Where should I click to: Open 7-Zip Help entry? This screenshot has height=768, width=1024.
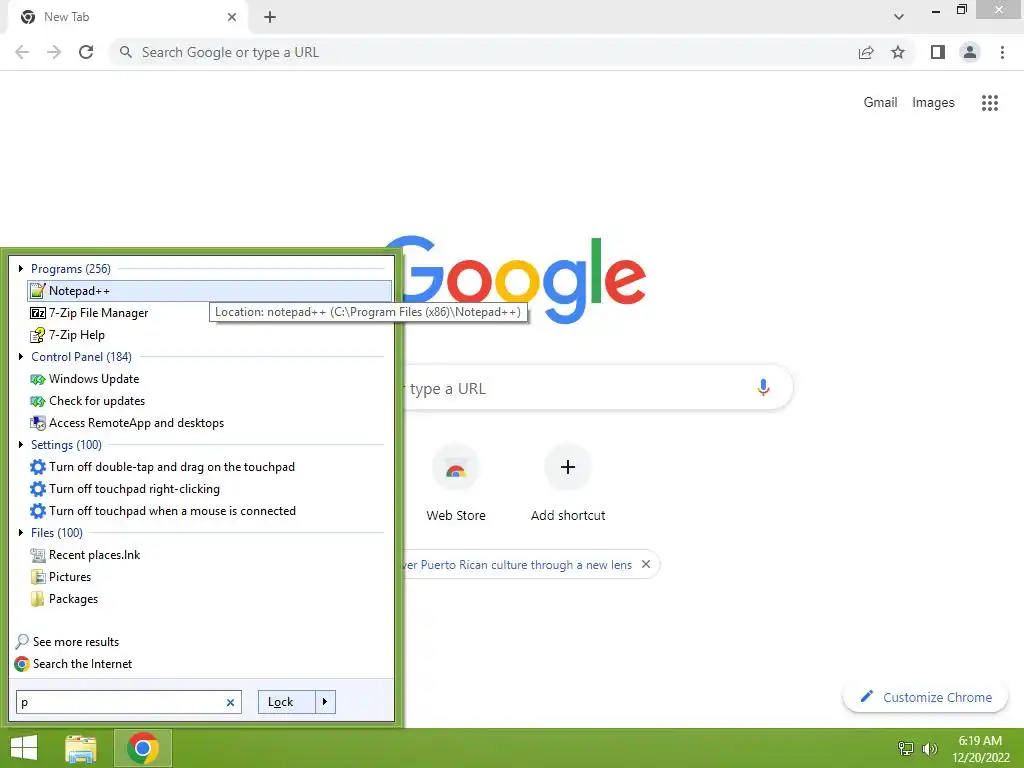[x=76, y=335]
